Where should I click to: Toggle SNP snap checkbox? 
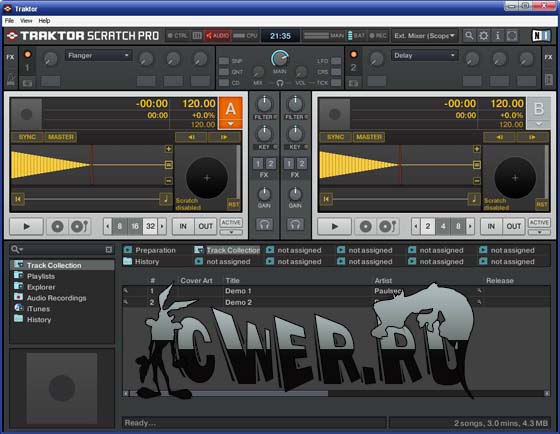224,61
